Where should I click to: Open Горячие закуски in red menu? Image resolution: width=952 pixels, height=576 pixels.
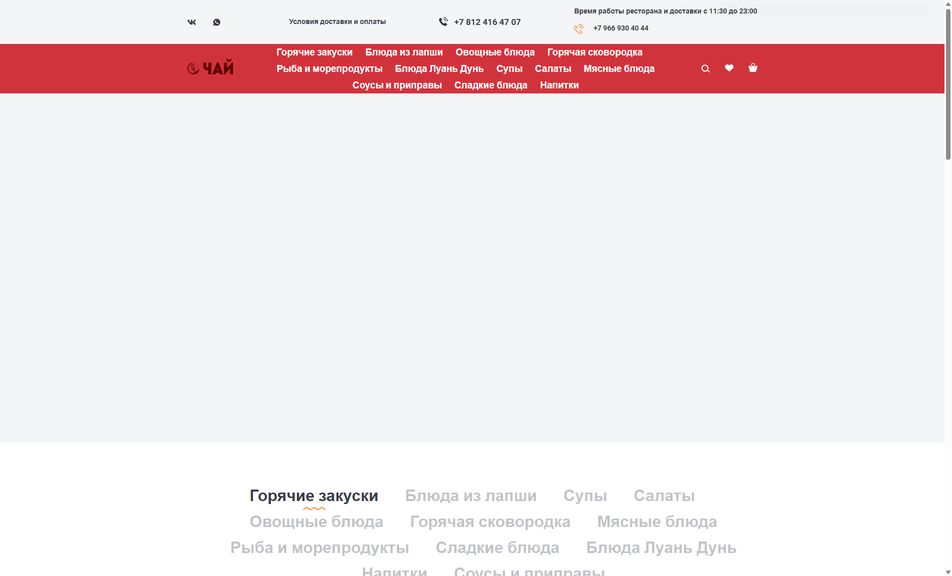(314, 52)
